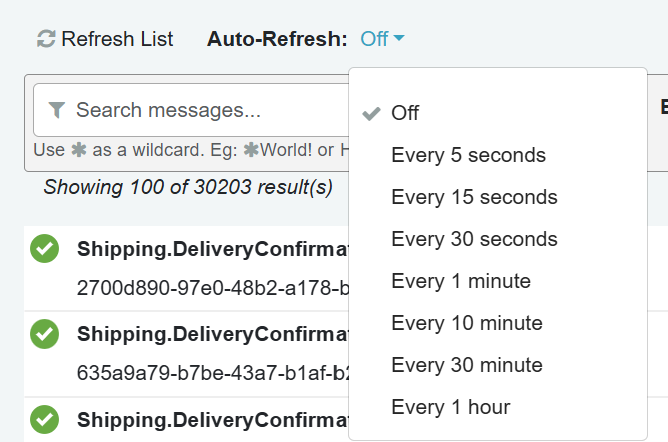Viewport: 668px width, 442px height.
Task: Click the green checkmark on the third message
Action: (x=44, y=419)
